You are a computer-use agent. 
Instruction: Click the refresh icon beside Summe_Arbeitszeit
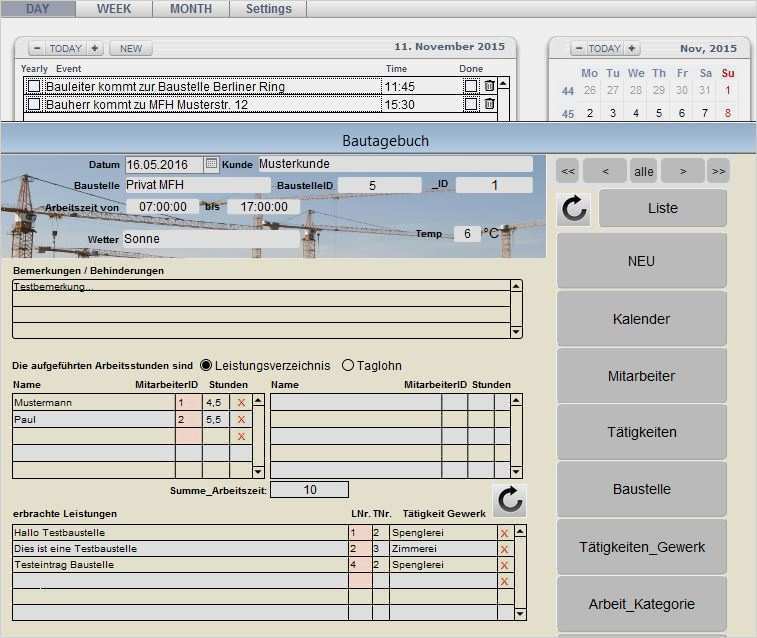pos(509,500)
